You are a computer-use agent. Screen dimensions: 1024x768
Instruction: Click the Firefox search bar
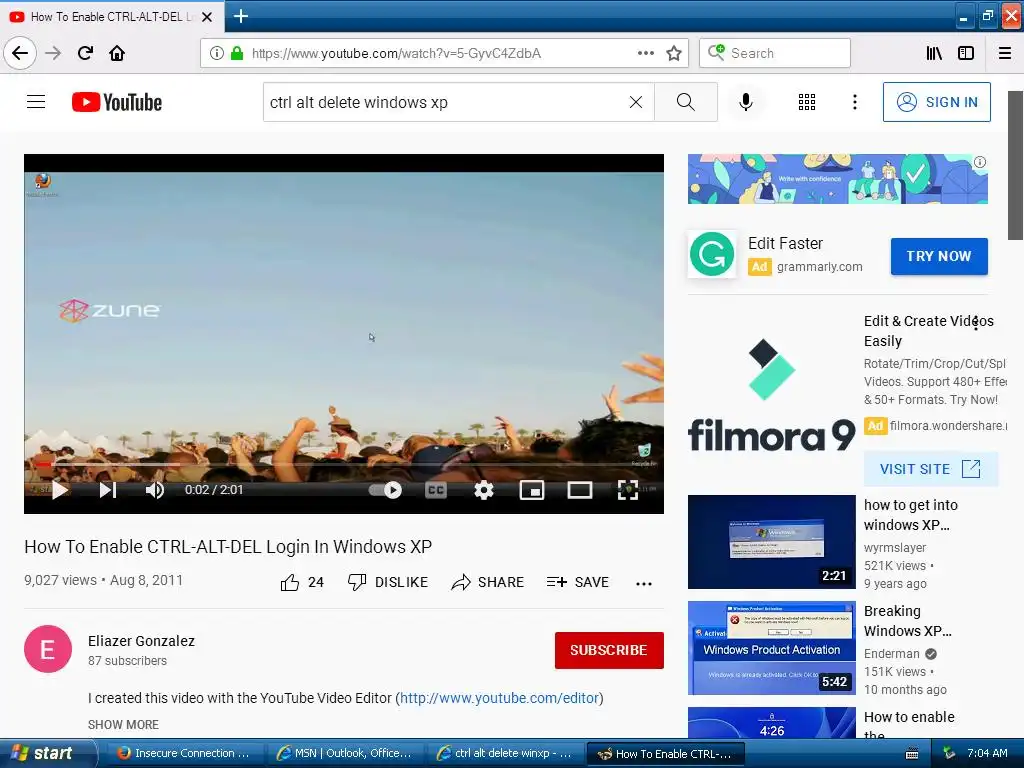[775, 53]
